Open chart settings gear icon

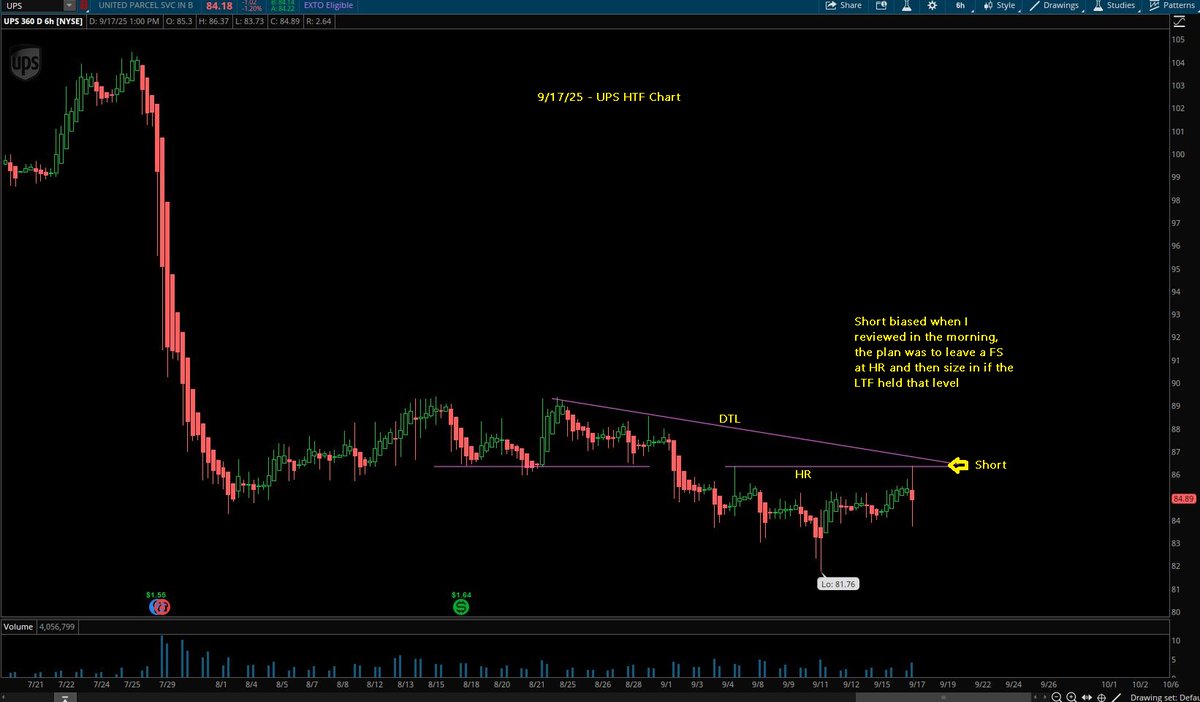pyautogui.click(x=931, y=5)
